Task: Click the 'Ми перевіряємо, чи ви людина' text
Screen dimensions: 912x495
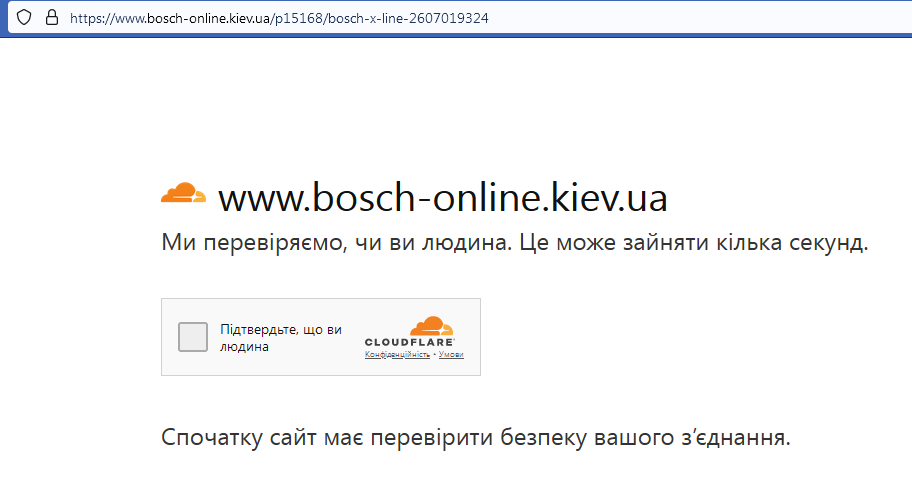Action: (515, 242)
